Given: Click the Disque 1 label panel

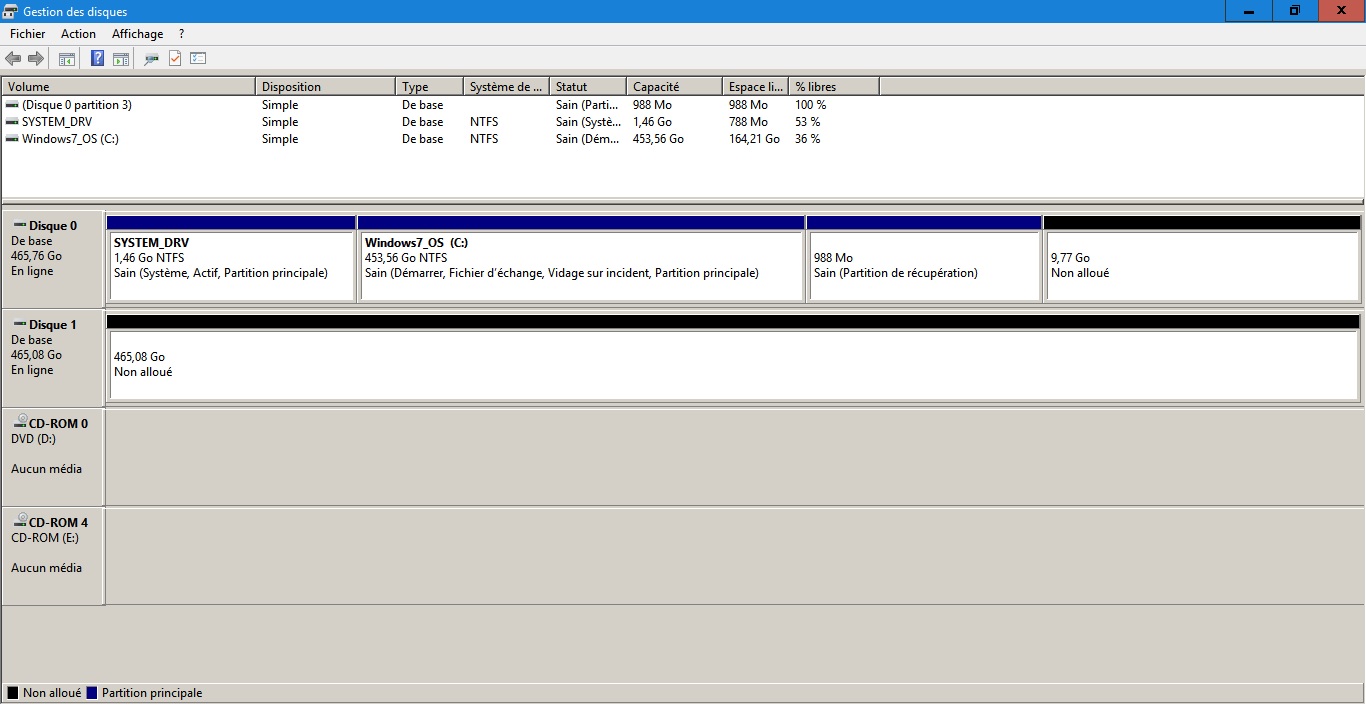Looking at the screenshot, I should point(53,355).
